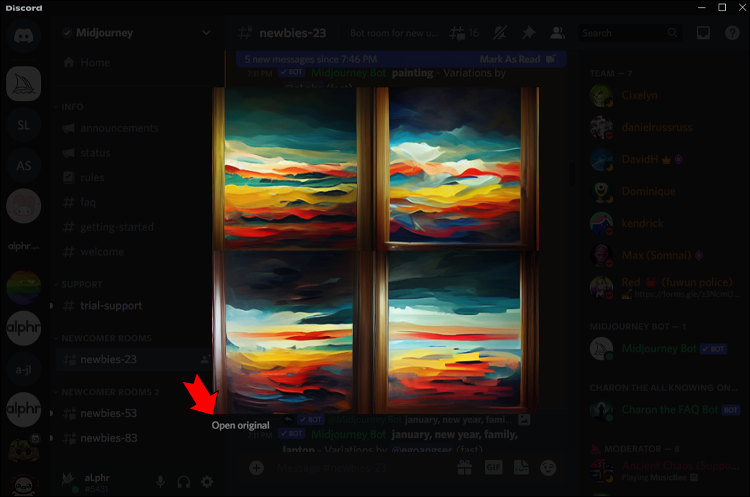Screen dimensions: 750x497
Task: Expand the newbies-53 channel arrow
Action: point(52,413)
